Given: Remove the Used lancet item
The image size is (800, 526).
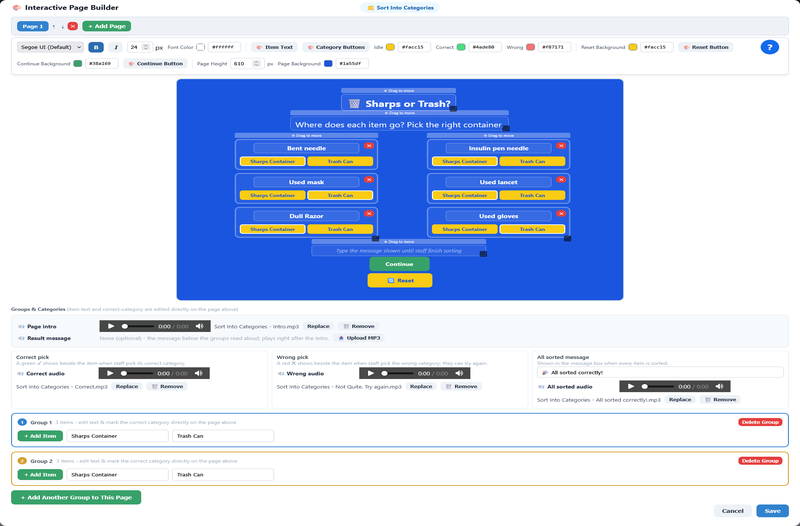Looking at the screenshot, I should point(561,180).
